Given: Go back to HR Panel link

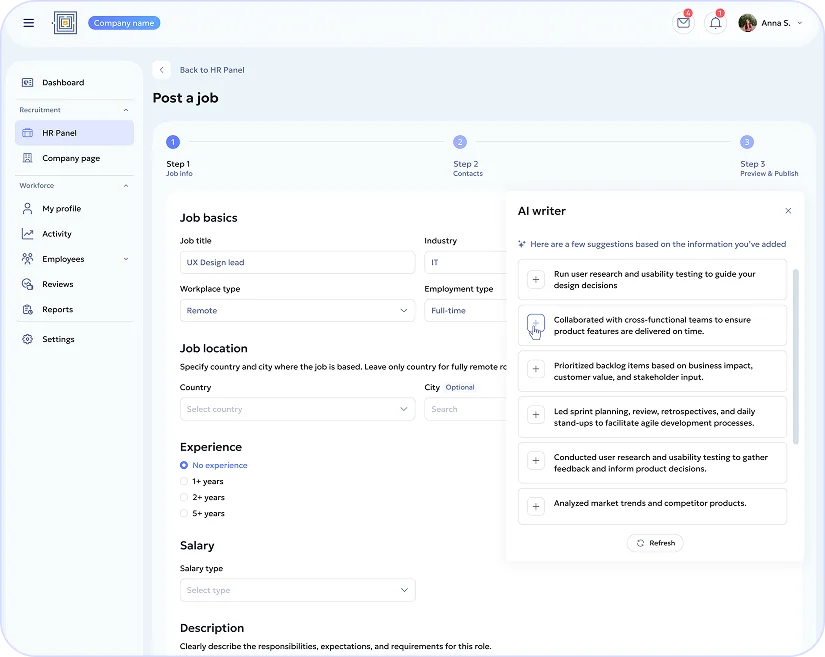Looking at the screenshot, I should 212,70.
